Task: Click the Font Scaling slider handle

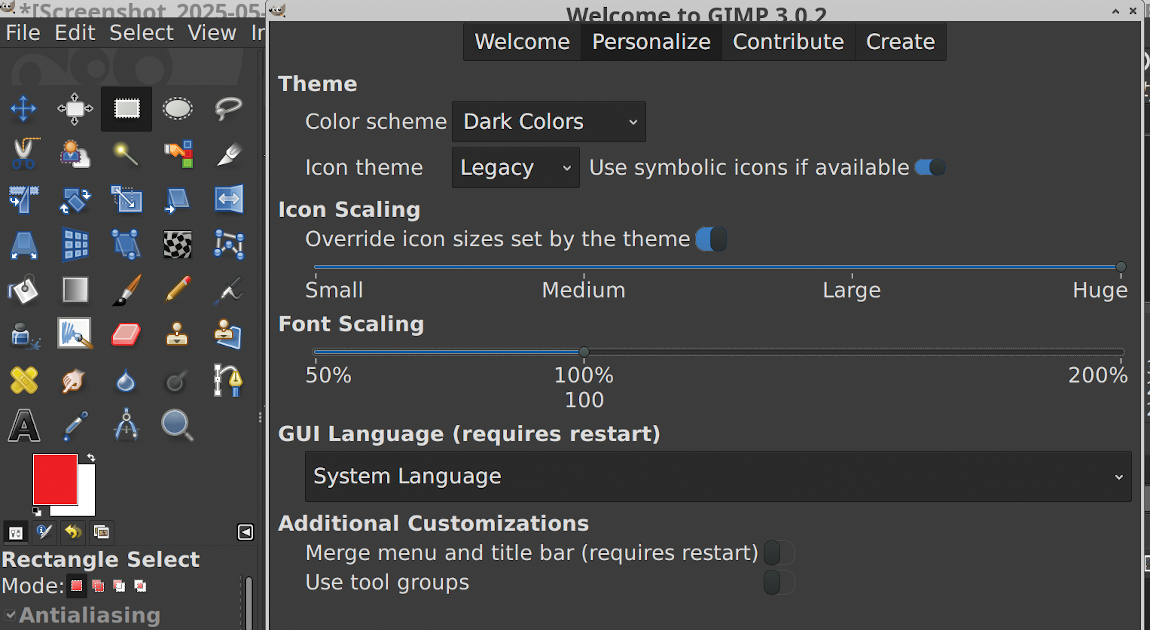Action: 584,352
